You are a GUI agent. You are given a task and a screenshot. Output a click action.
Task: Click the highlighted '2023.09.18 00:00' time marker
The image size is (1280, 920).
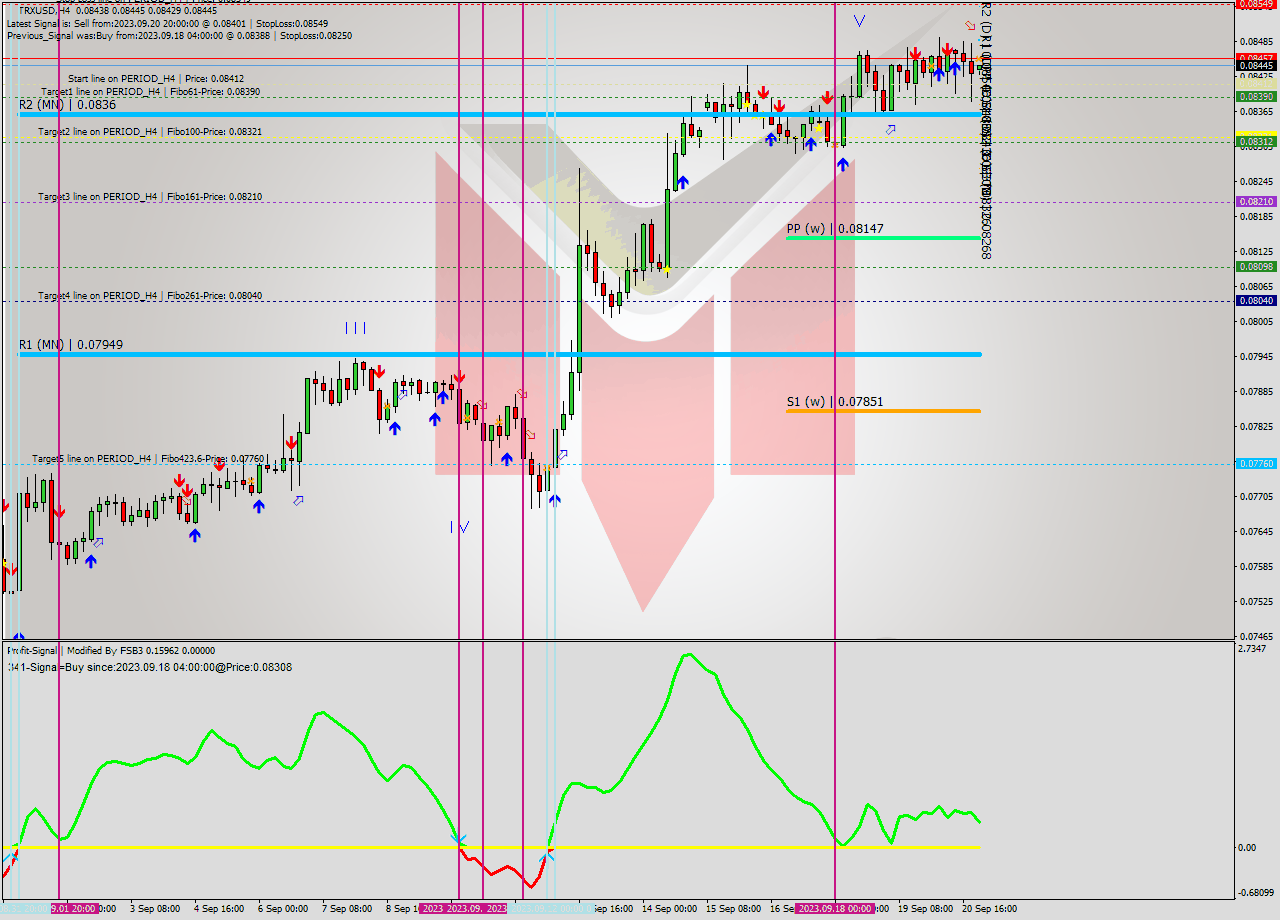click(835, 909)
